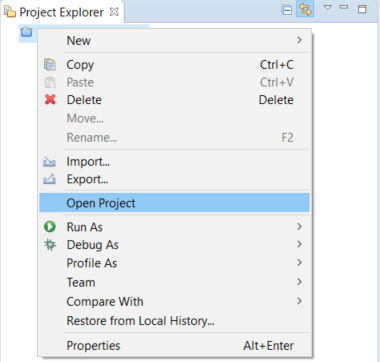Expand the New submenu arrow
This screenshot has height=362, width=380.
(299, 40)
